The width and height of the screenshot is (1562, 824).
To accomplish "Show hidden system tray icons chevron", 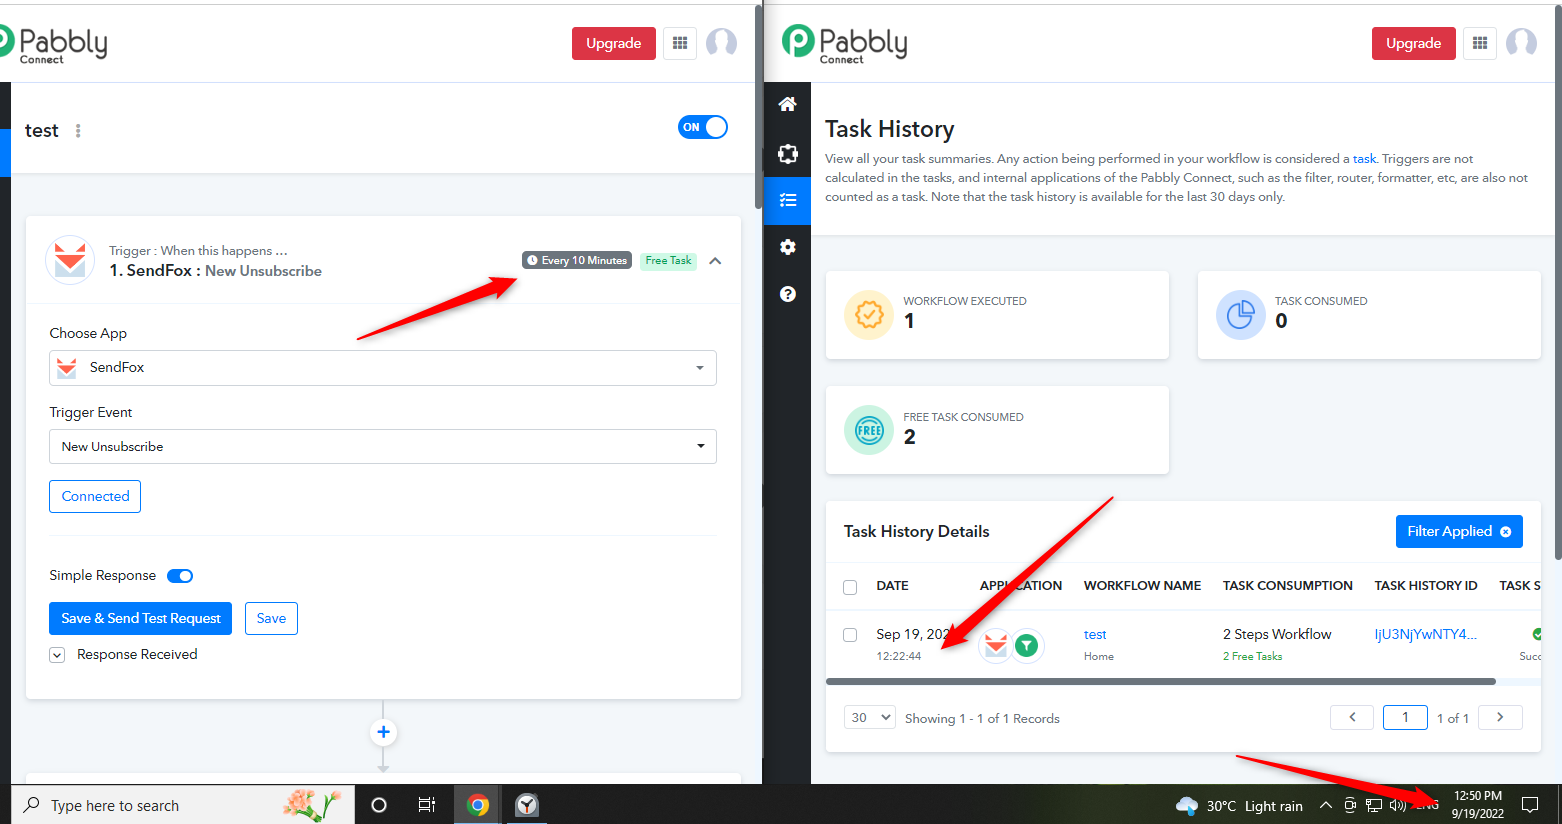I will [1326, 805].
